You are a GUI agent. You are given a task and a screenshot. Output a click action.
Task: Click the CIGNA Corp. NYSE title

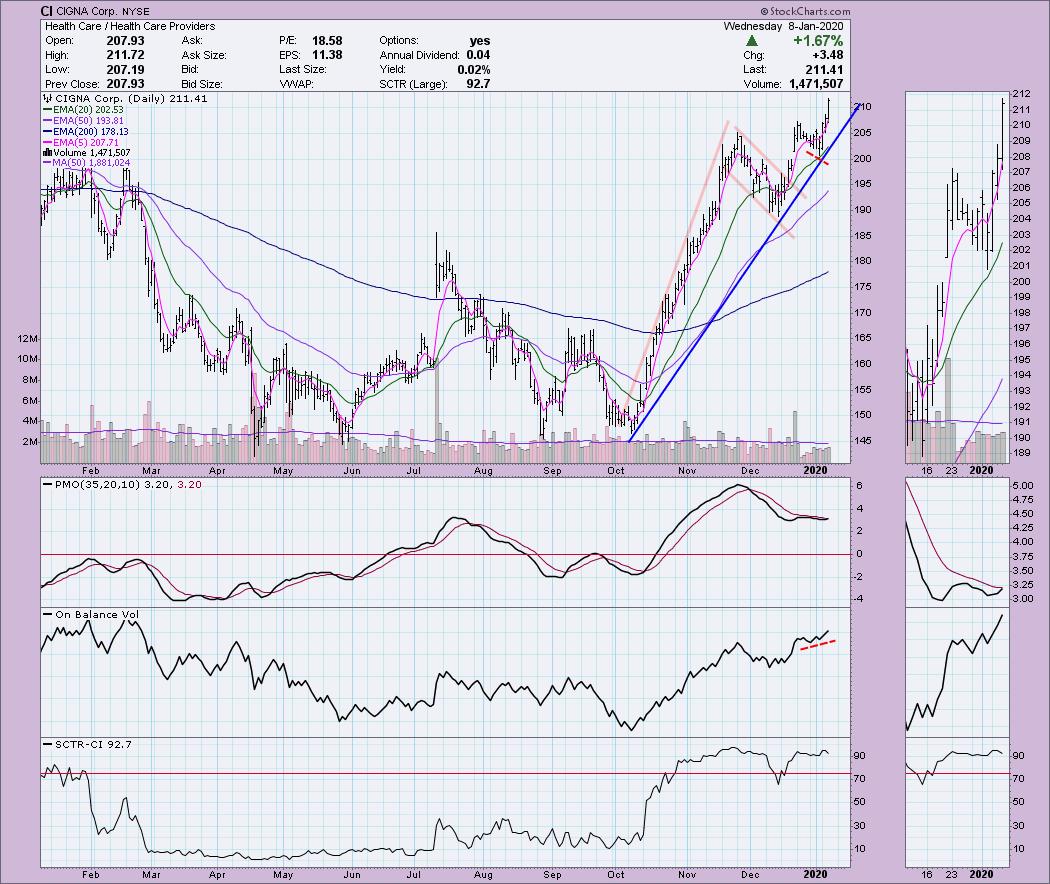[x=103, y=11]
